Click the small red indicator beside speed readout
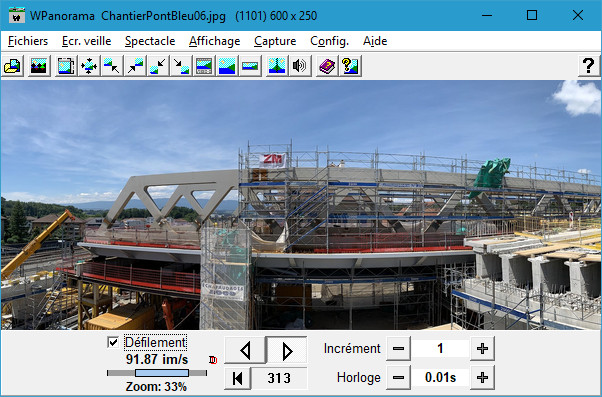This screenshot has height=397, width=602. (x=213, y=360)
